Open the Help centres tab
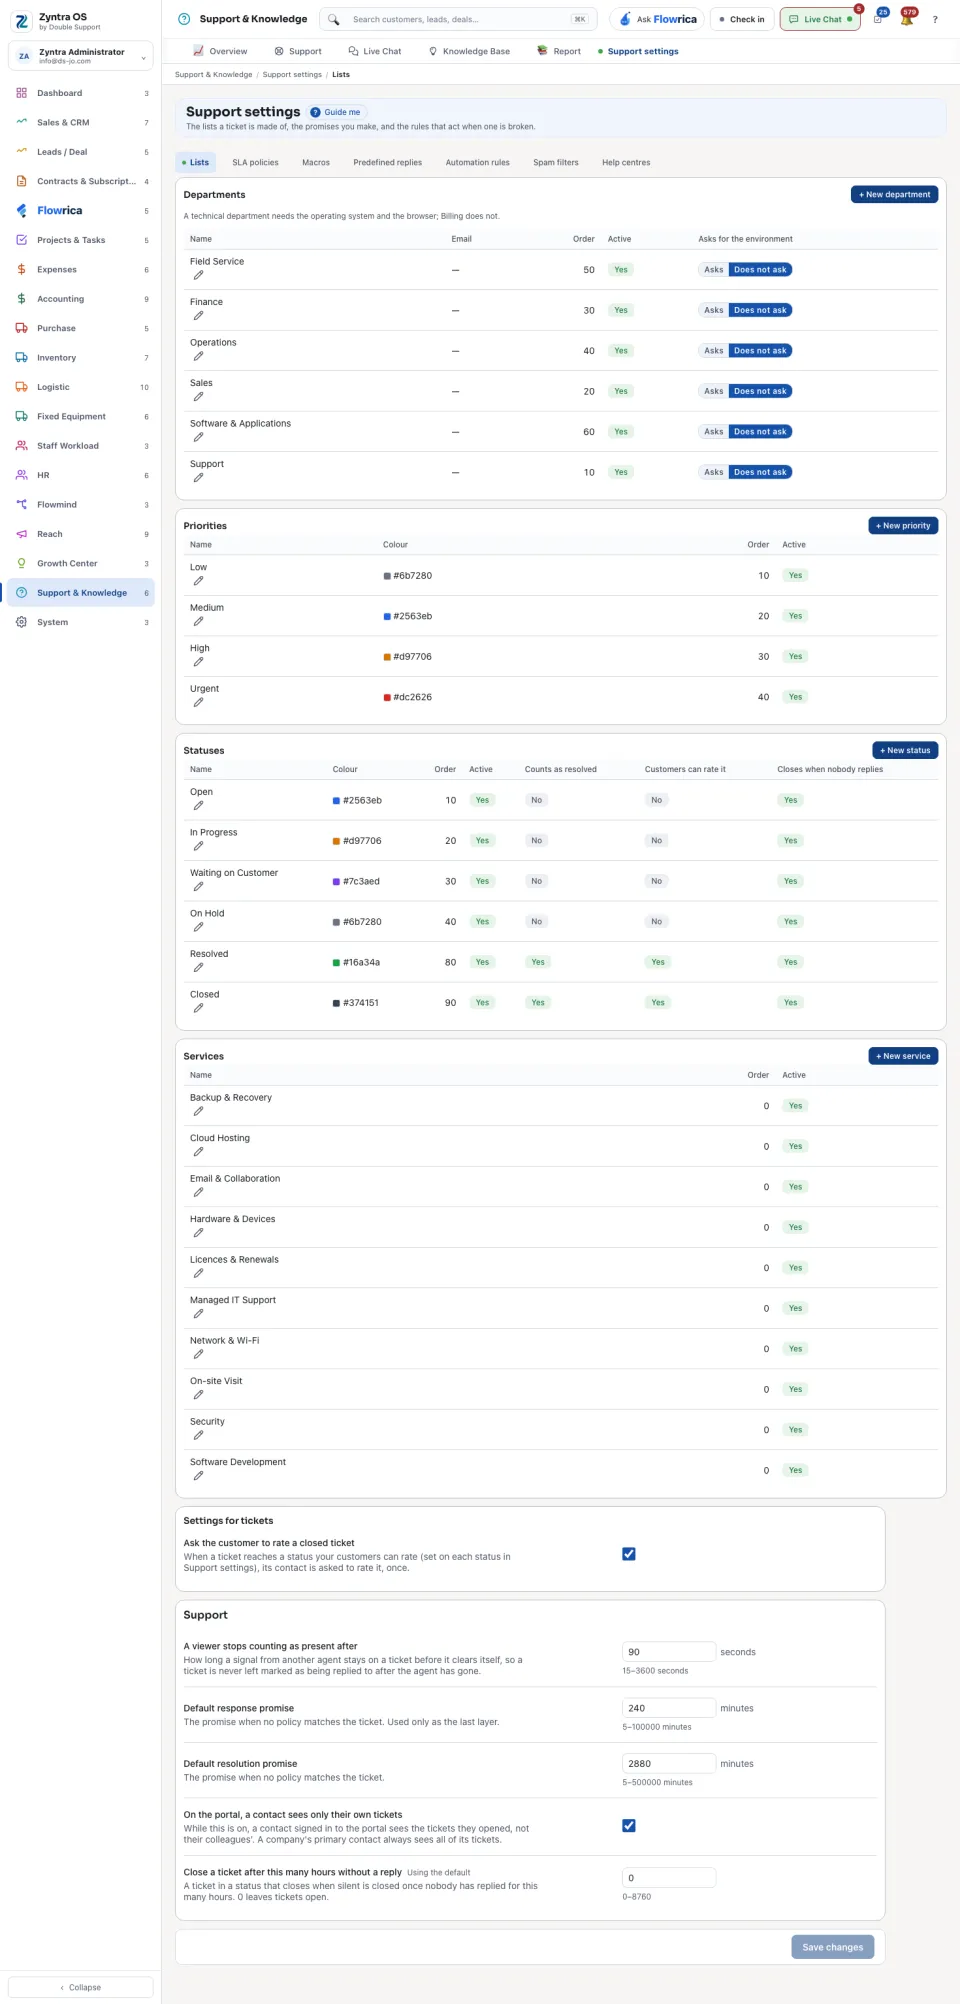The image size is (960, 2004). [x=626, y=162]
